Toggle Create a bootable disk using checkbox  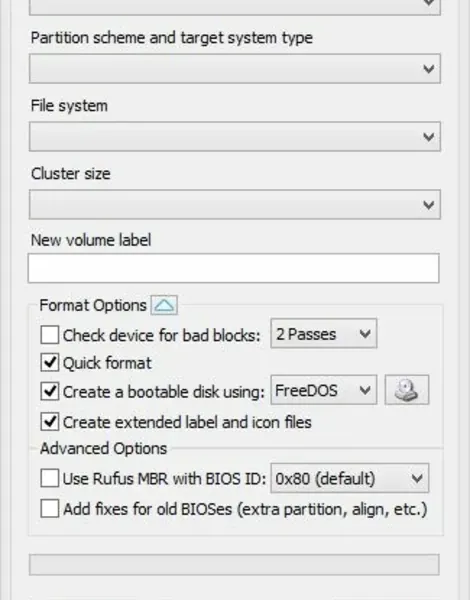50,391
